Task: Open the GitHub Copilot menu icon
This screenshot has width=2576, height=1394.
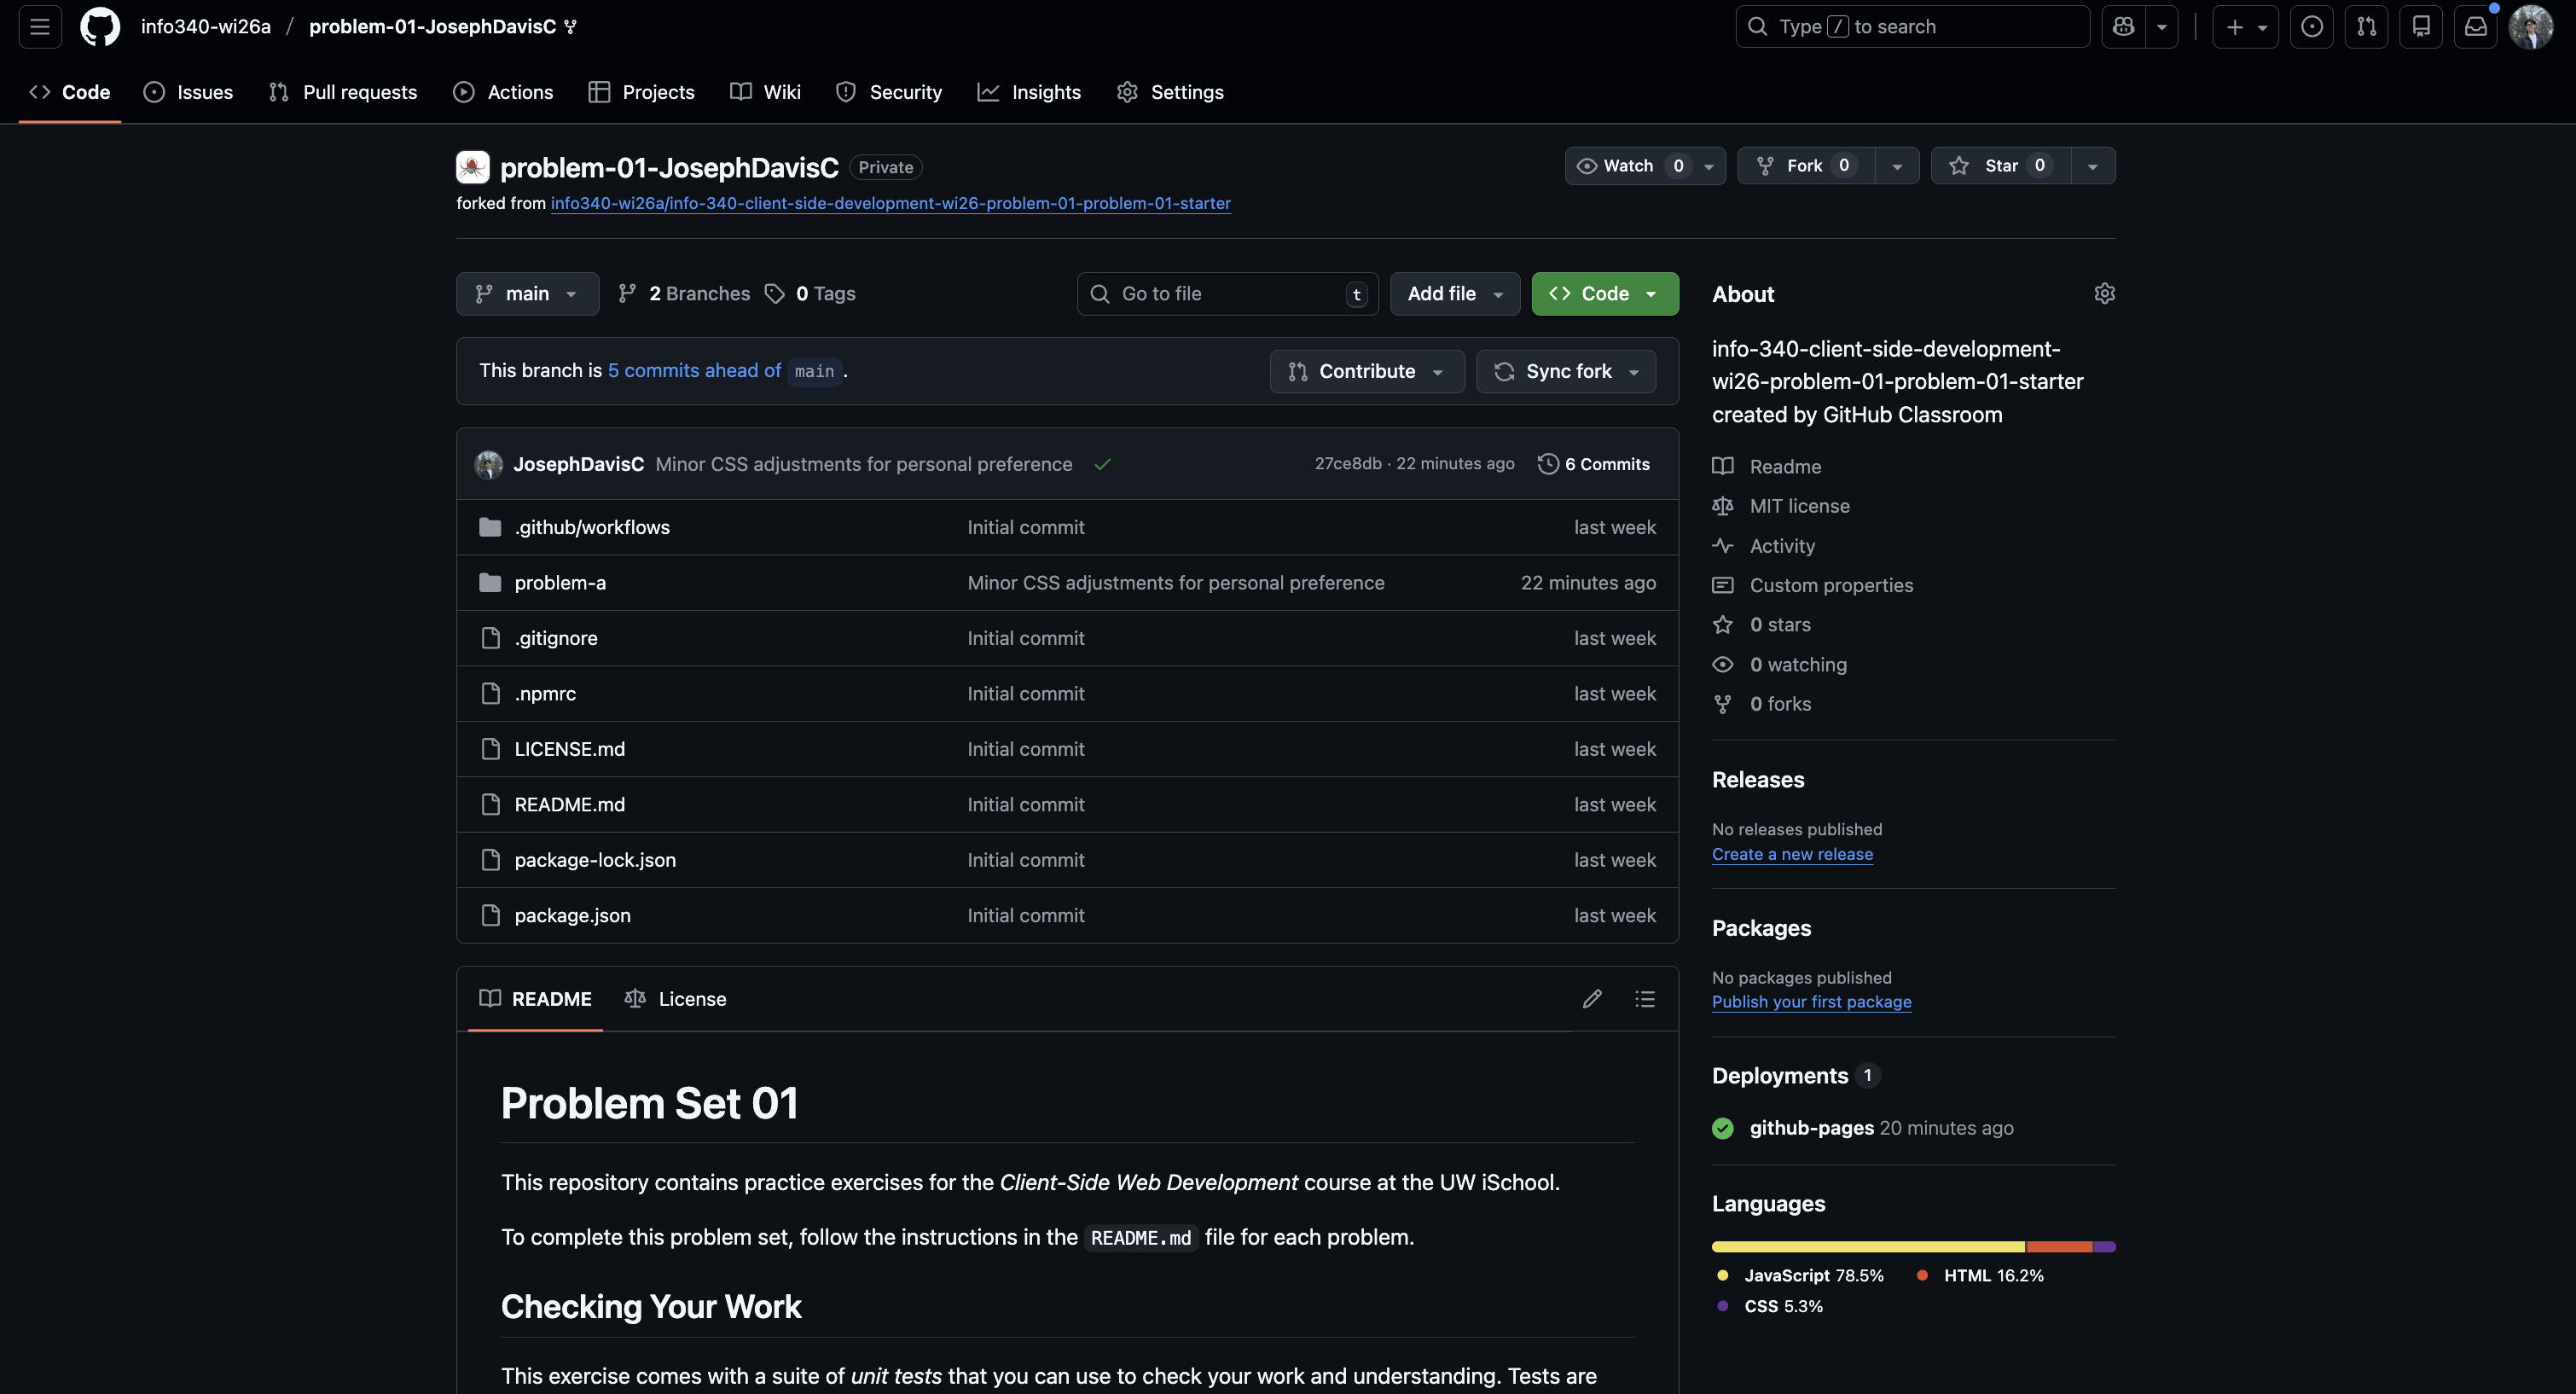Action: click(2123, 26)
